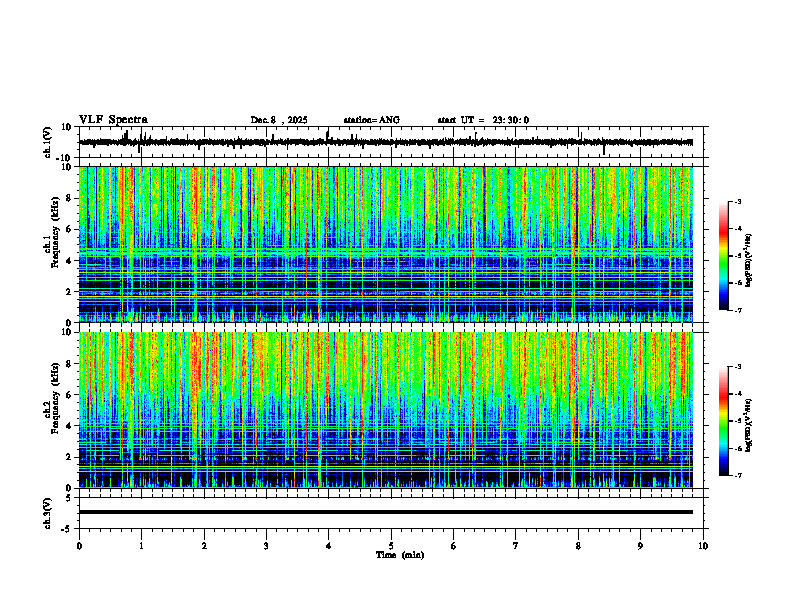
Task: Click the time axis tick label "9"
Action: [x=640, y=546]
